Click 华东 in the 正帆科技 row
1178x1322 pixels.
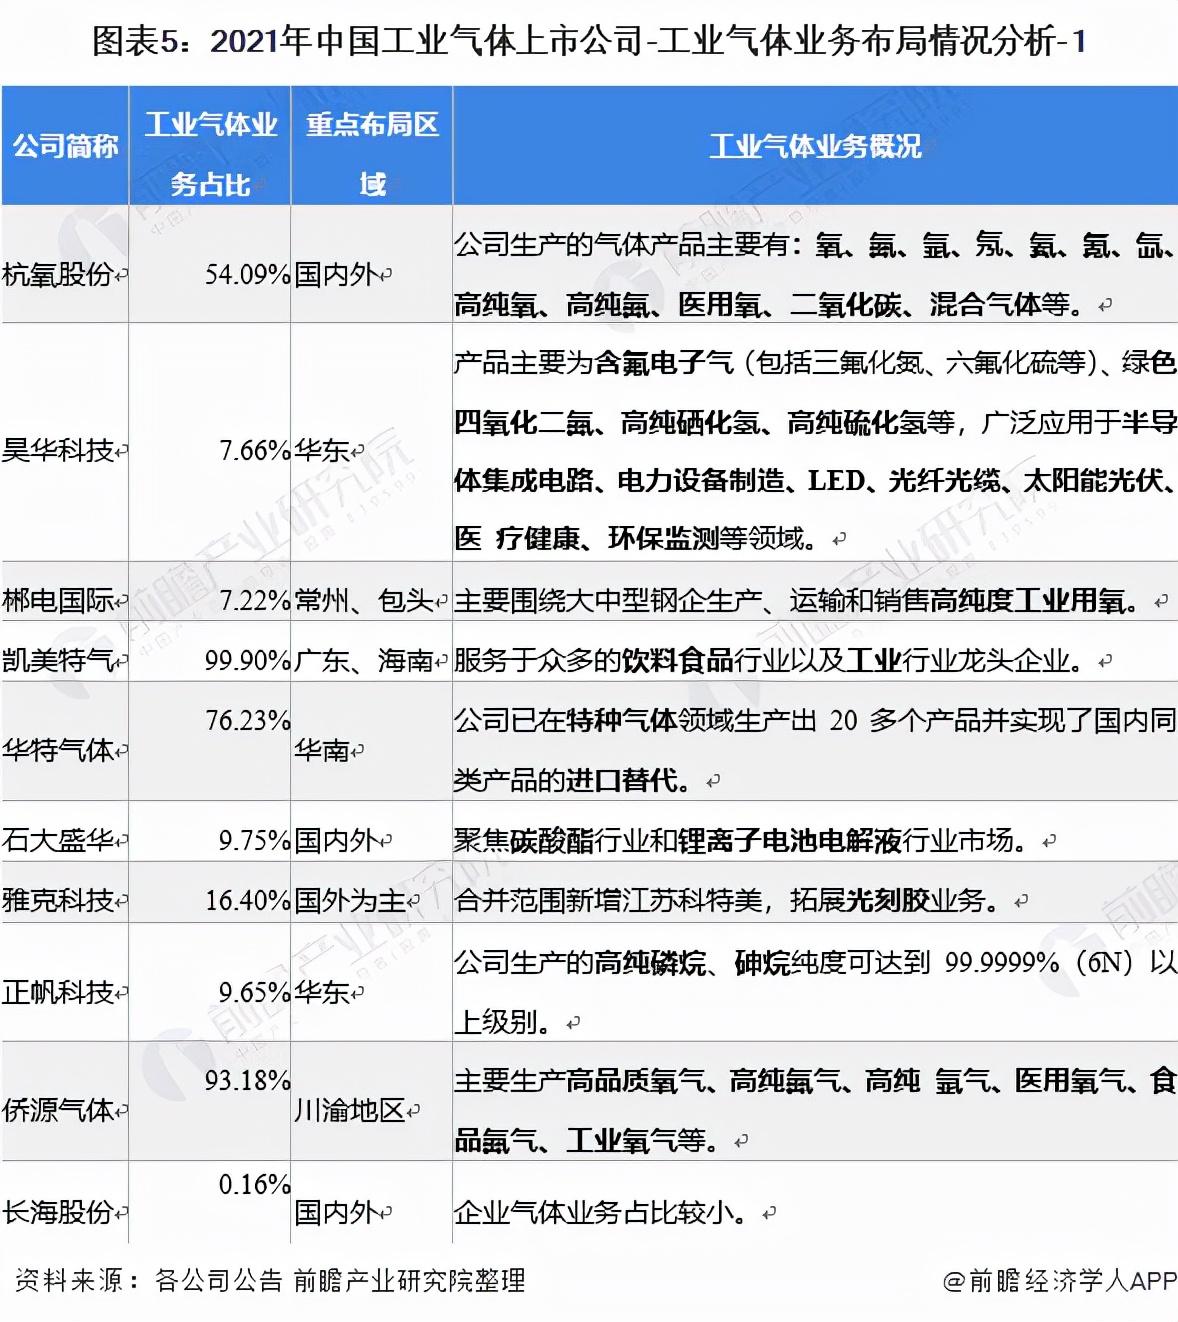tap(322, 992)
